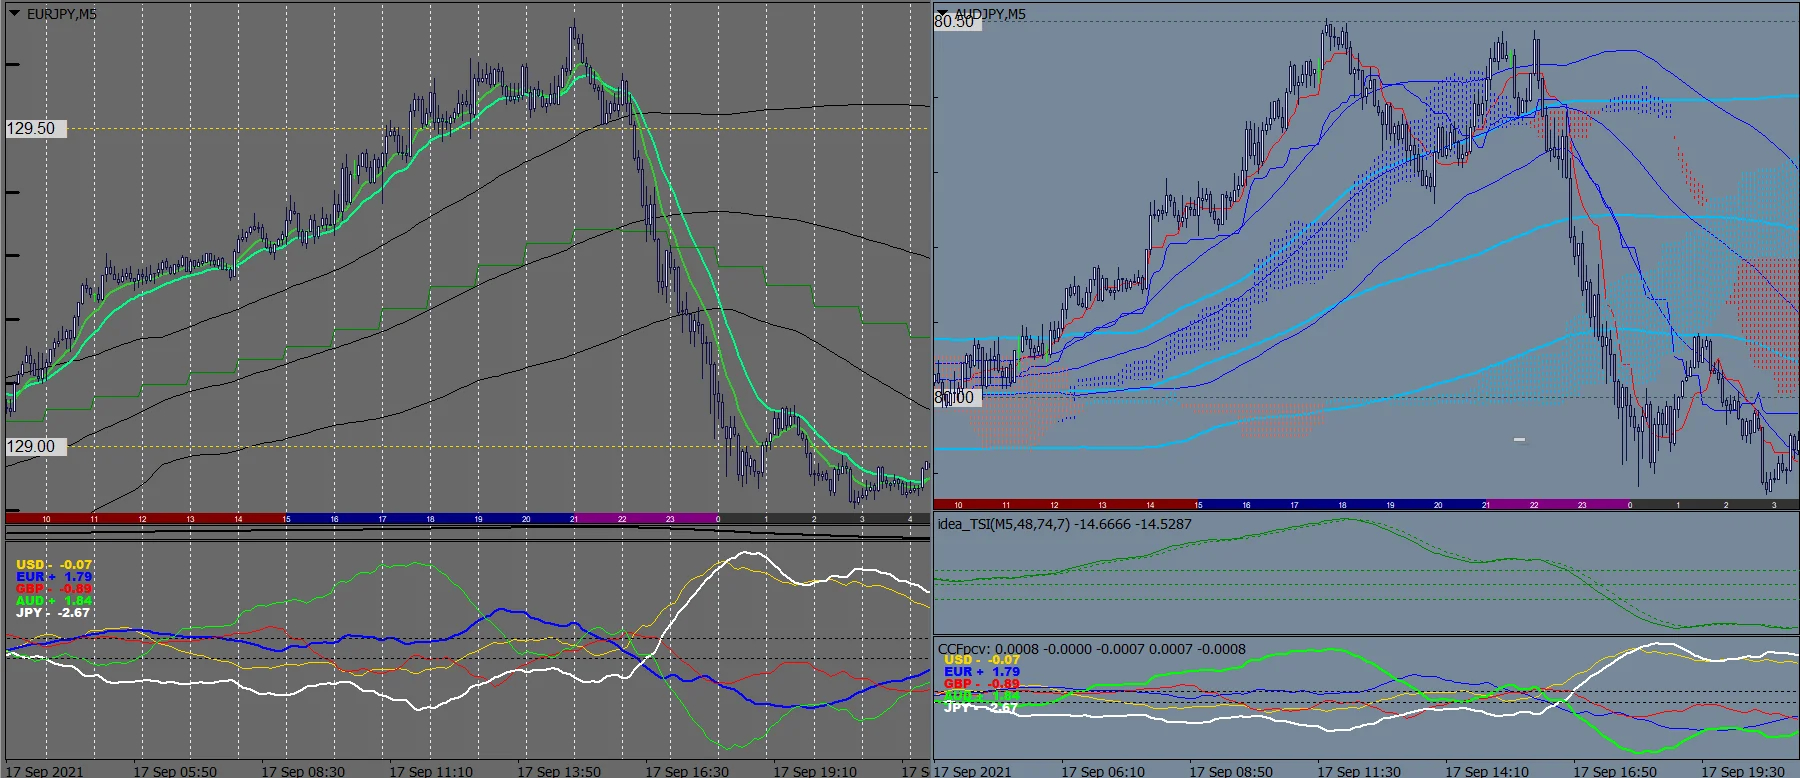Screen dimensions: 1800x778
Task: Click the 129.00 price level label
Action: pyautogui.click(x=33, y=446)
